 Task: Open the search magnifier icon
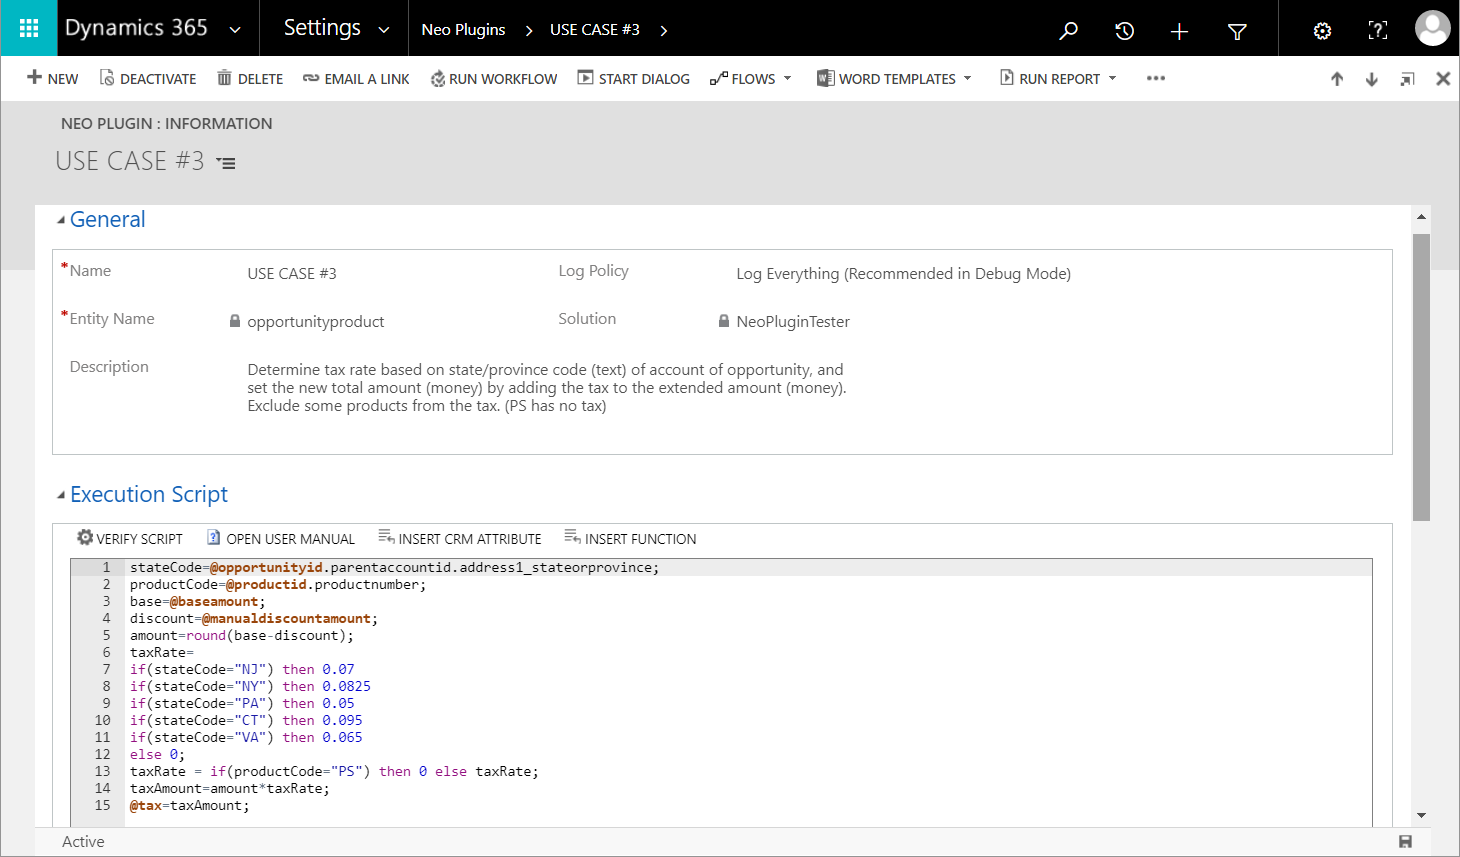(x=1068, y=30)
